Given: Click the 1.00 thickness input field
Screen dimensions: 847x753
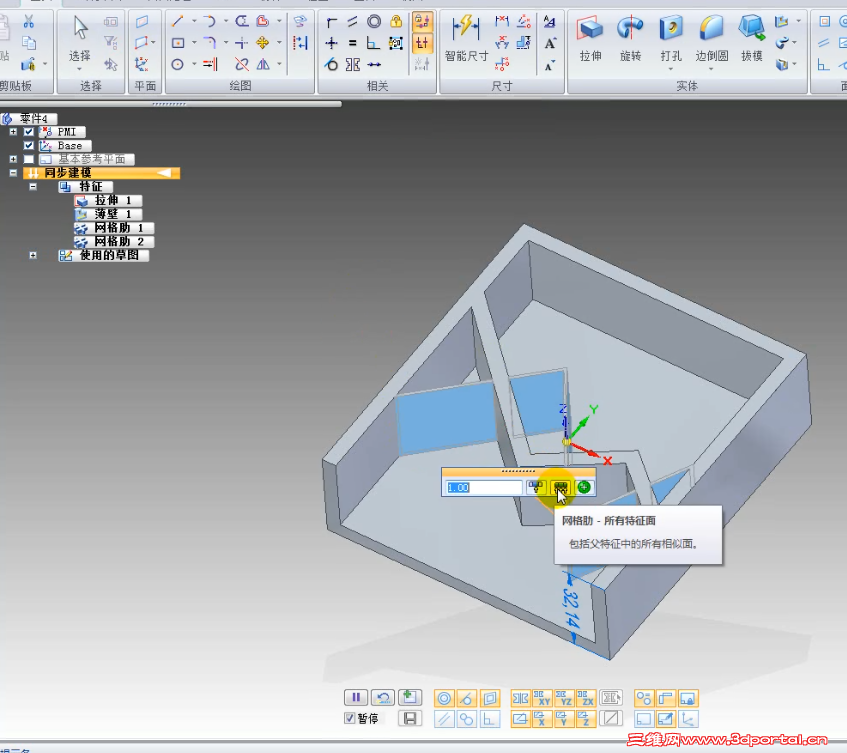Looking at the screenshot, I should click(483, 488).
